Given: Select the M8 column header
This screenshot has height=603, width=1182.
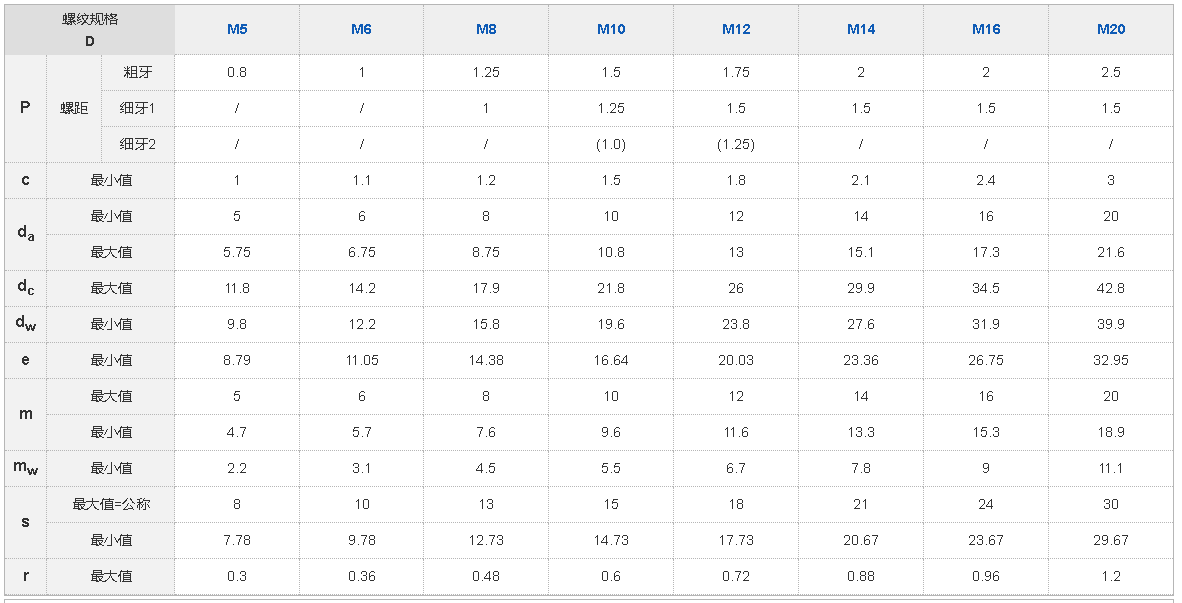Looking at the screenshot, I should (x=486, y=29).
